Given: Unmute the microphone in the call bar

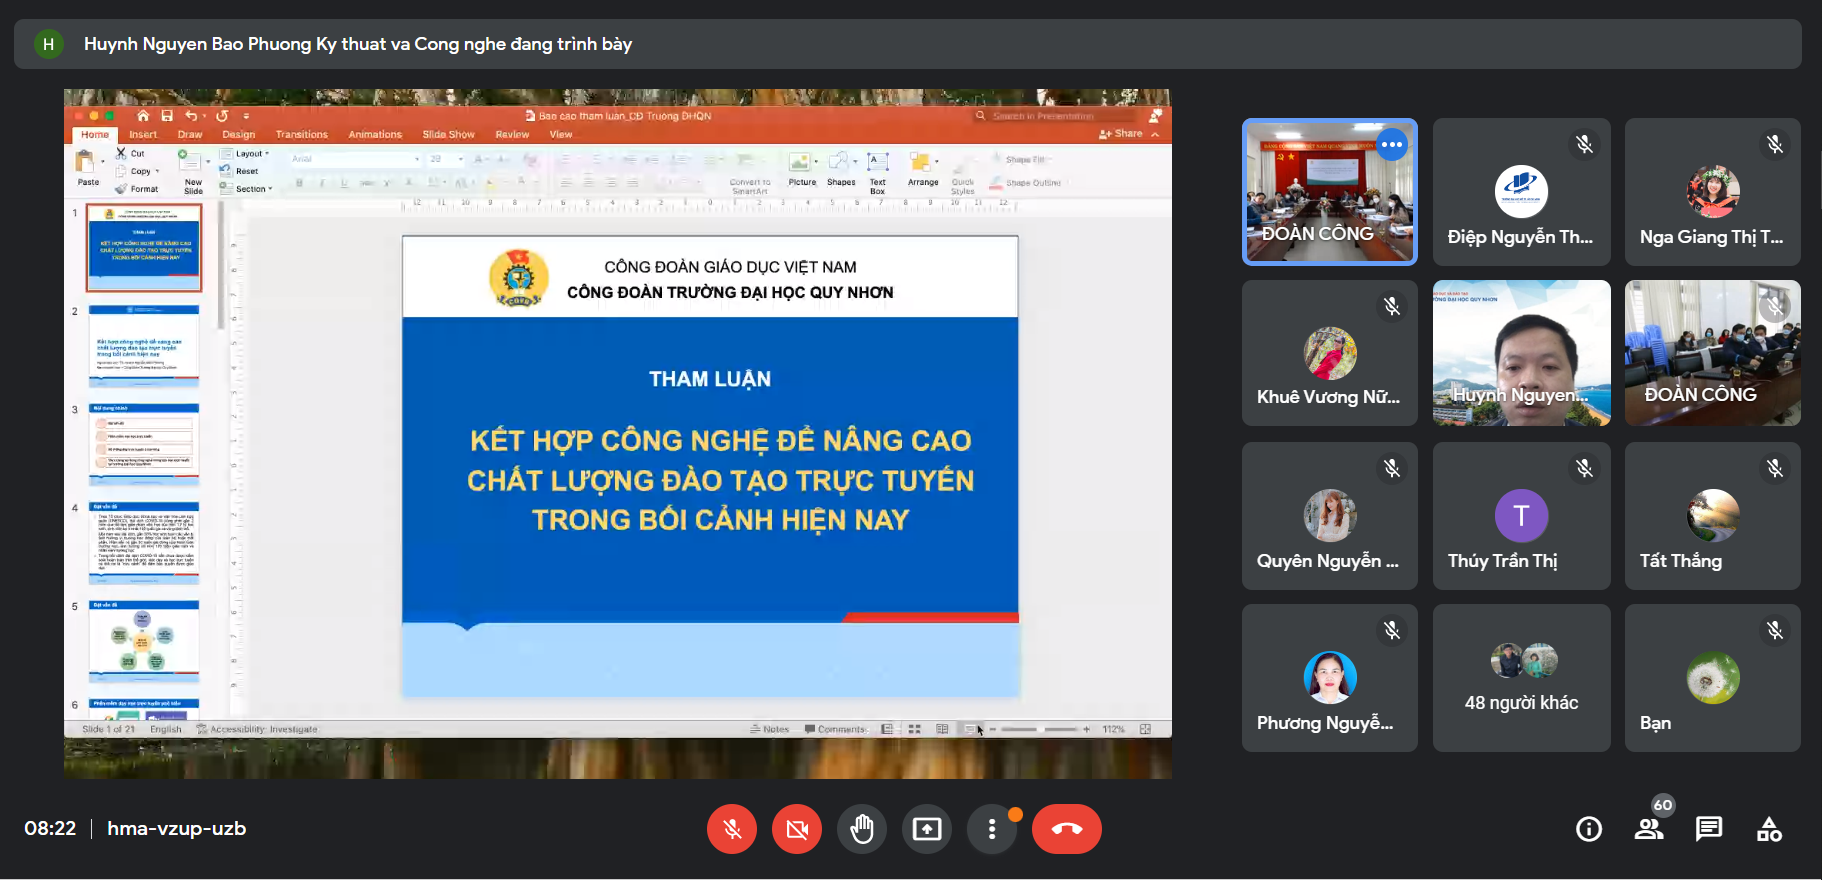Looking at the screenshot, I should pyautogui.click(x=732, y=829).
